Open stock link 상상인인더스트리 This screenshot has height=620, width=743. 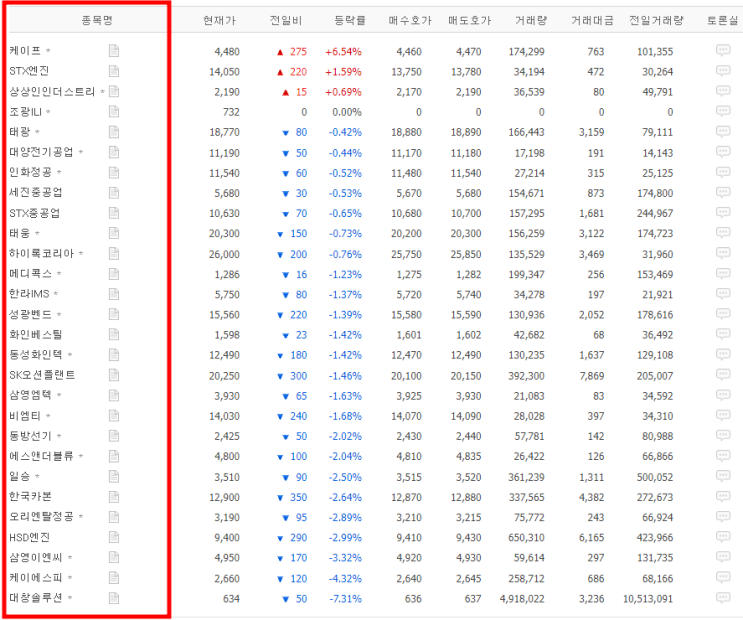click(x=52, y=91)
